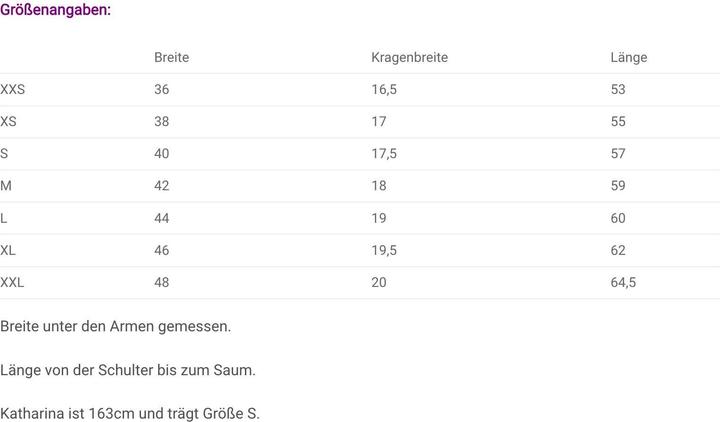
Task: Click the Breite column header
Action: point(171,57)
